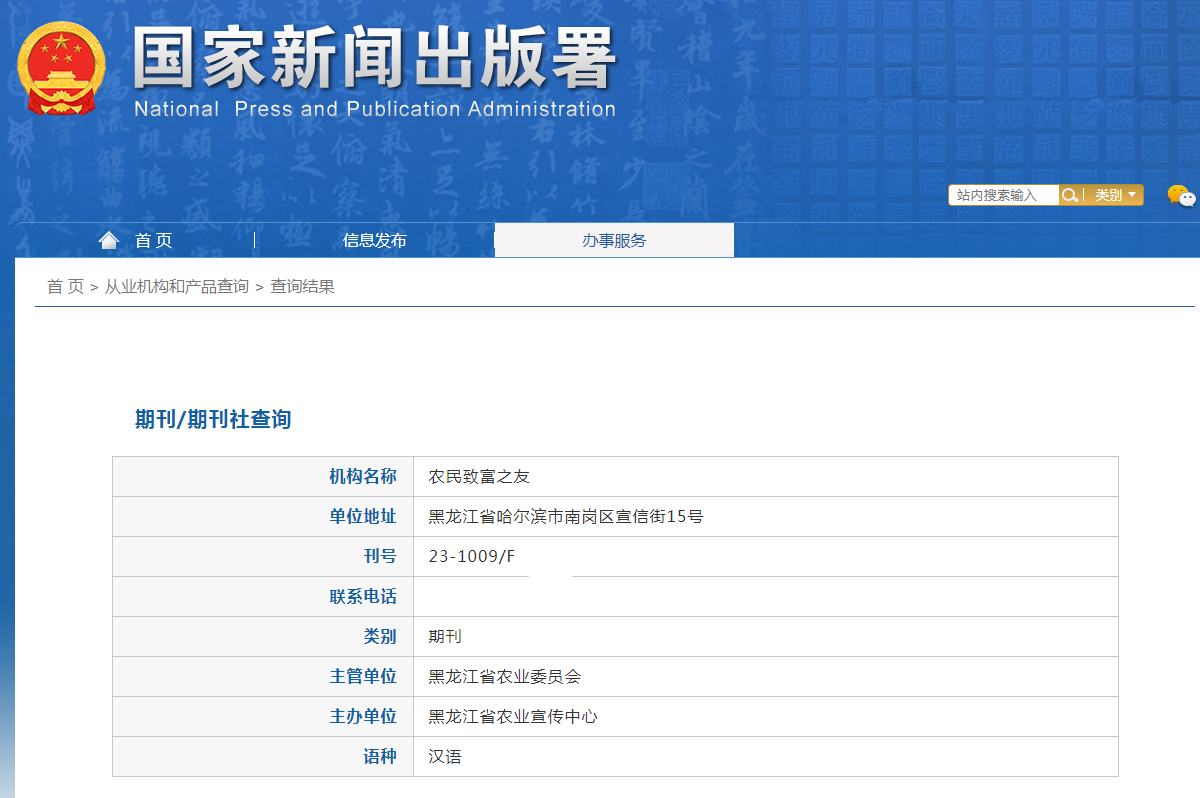
Task: Click the 黑龙江省农业委员会 cell
Action: pyautogui.click(x=505, y=677)
